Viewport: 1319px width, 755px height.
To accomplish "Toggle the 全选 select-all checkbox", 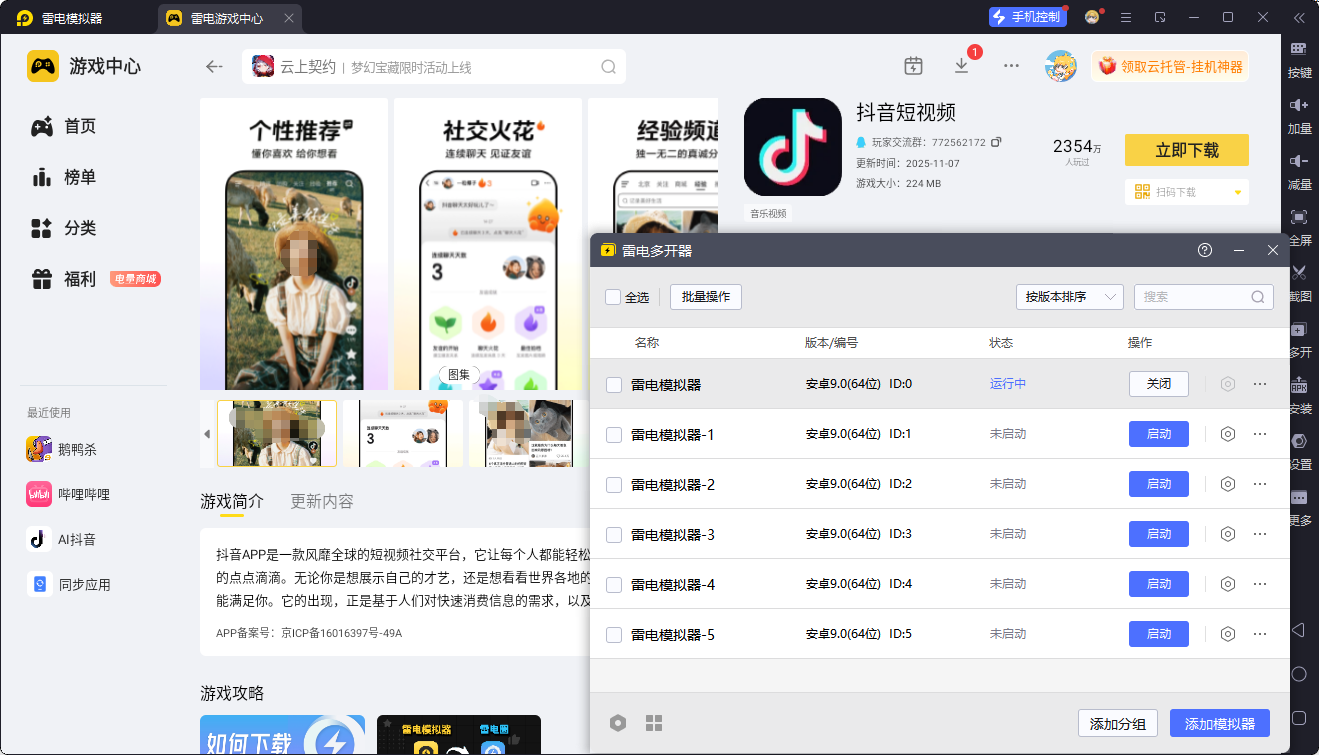I will (x=613, y=297).
